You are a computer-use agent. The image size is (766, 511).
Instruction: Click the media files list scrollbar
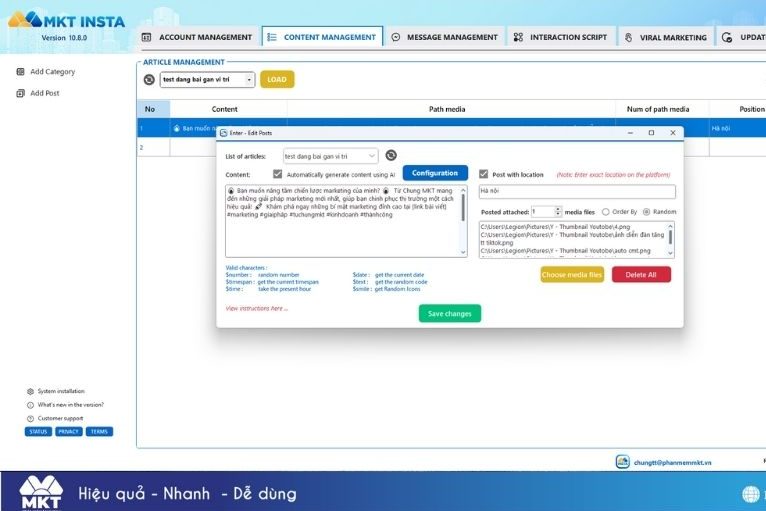(670, 239)
